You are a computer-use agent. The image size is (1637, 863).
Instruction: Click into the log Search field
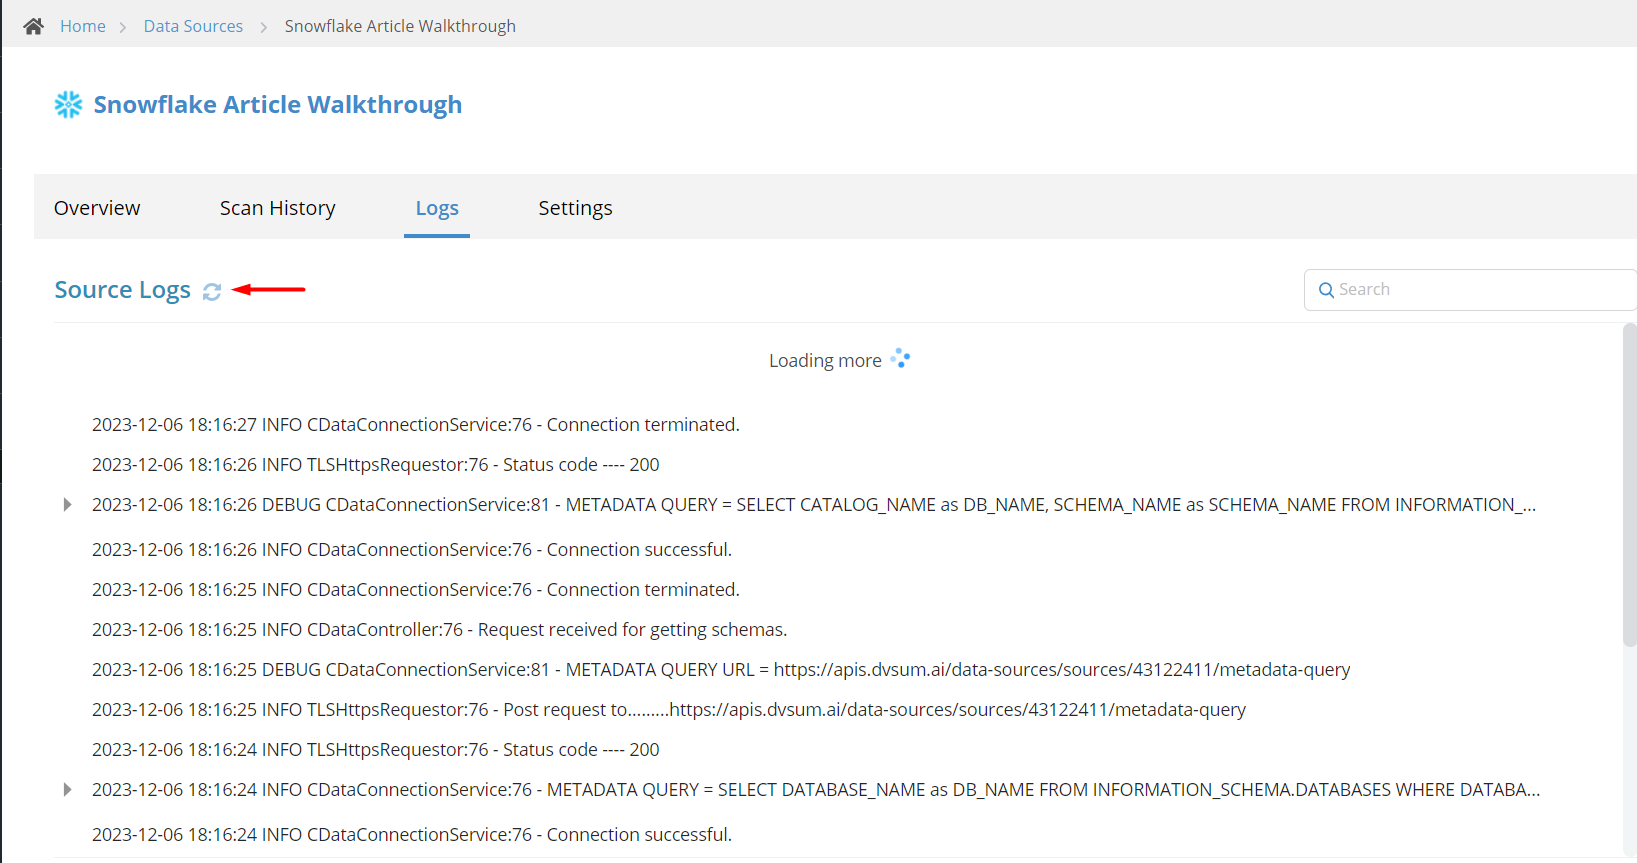1470,290
